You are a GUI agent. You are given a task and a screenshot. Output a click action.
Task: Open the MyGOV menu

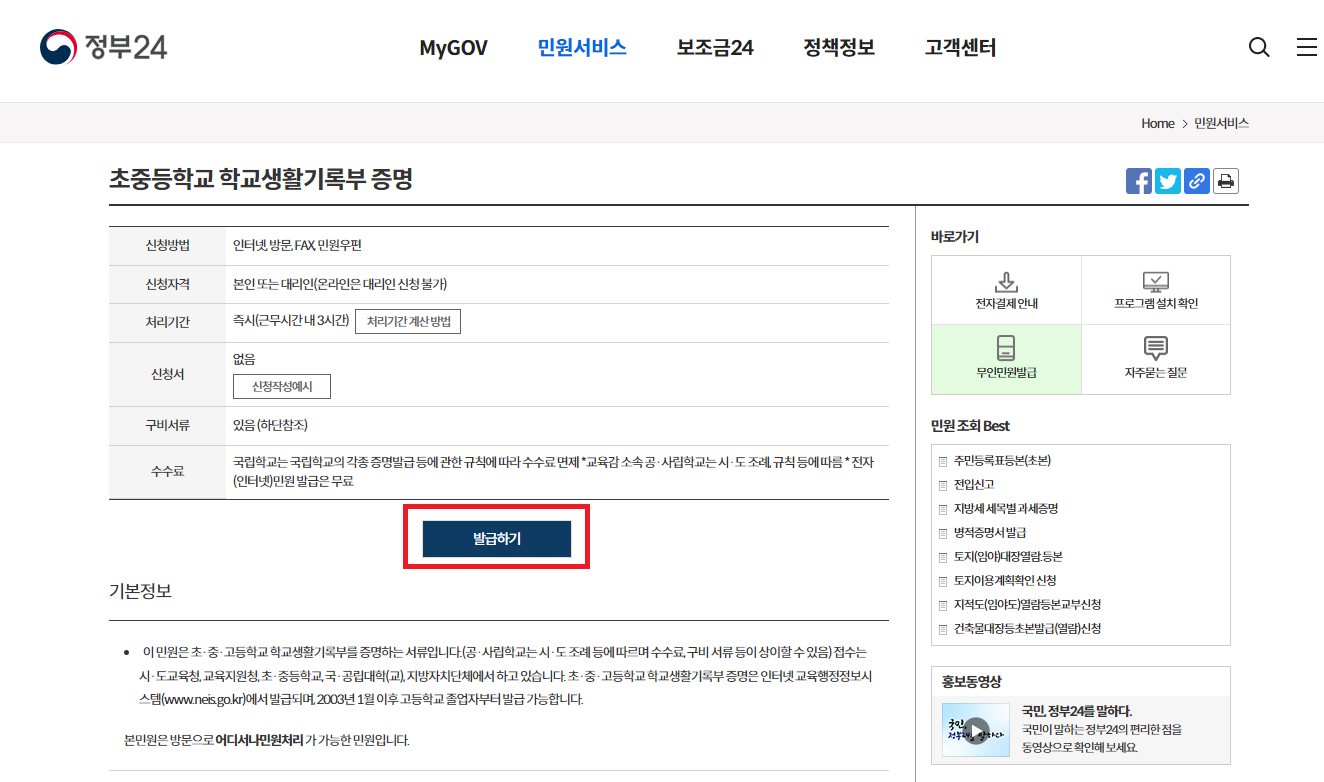pos(453,47)
